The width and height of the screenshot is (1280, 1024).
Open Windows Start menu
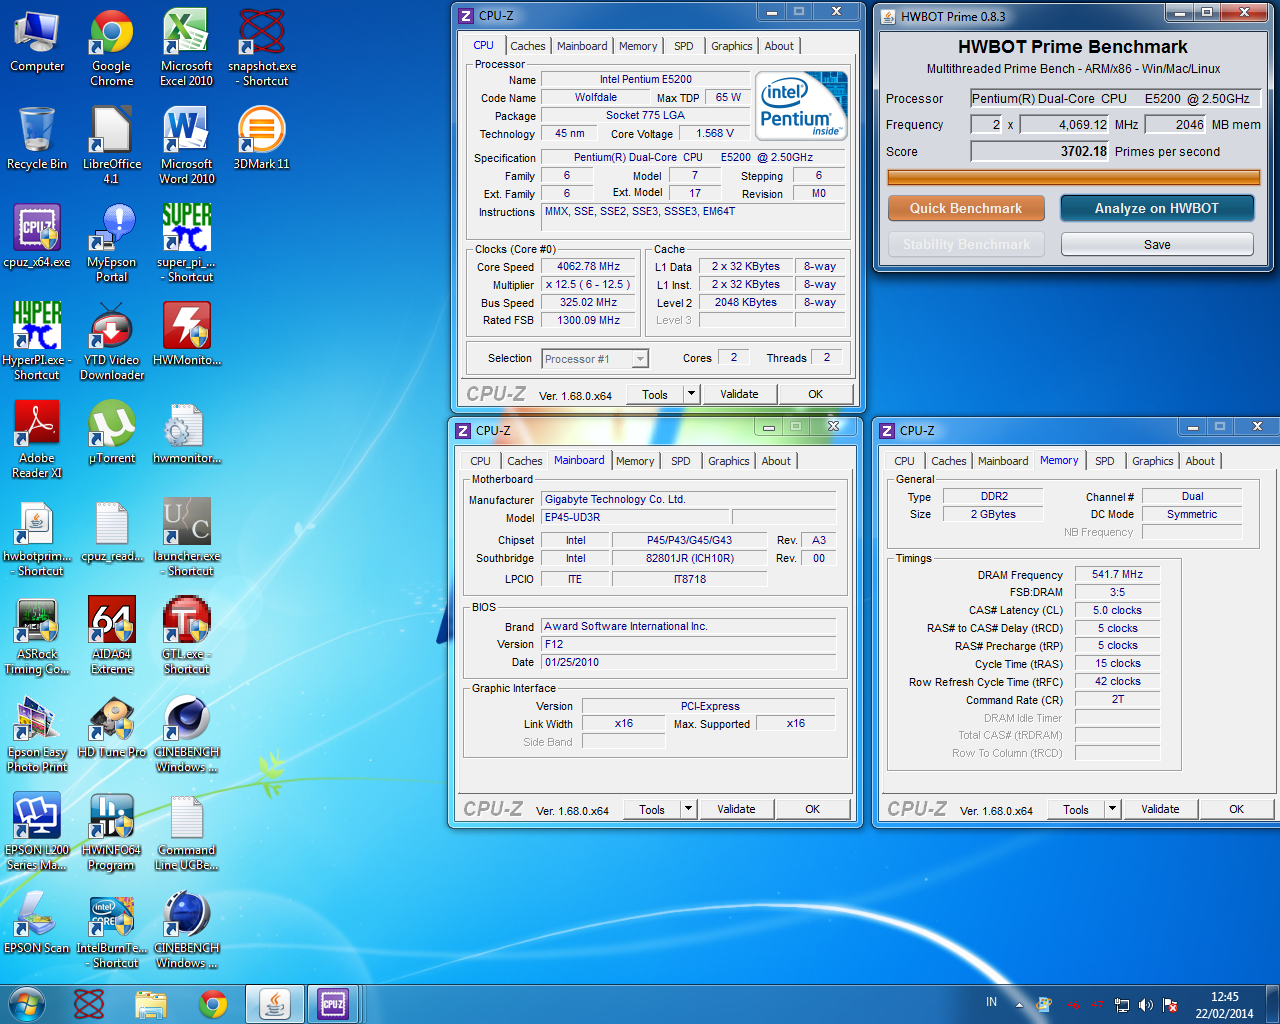pyautogui.click(x=27, y=1003)
